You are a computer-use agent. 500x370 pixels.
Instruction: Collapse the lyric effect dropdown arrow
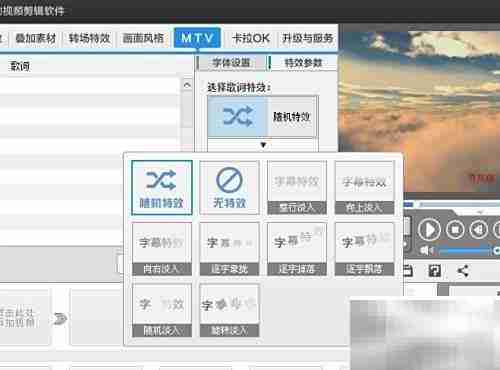pos(263,145)
